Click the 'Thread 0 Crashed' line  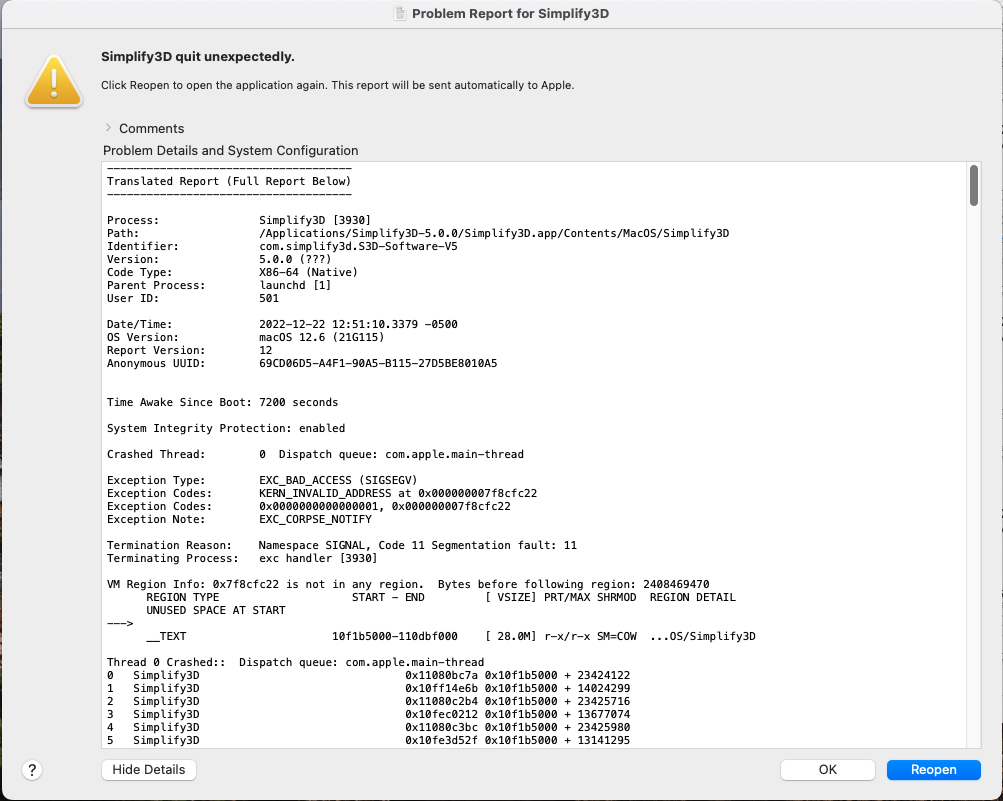296,662
